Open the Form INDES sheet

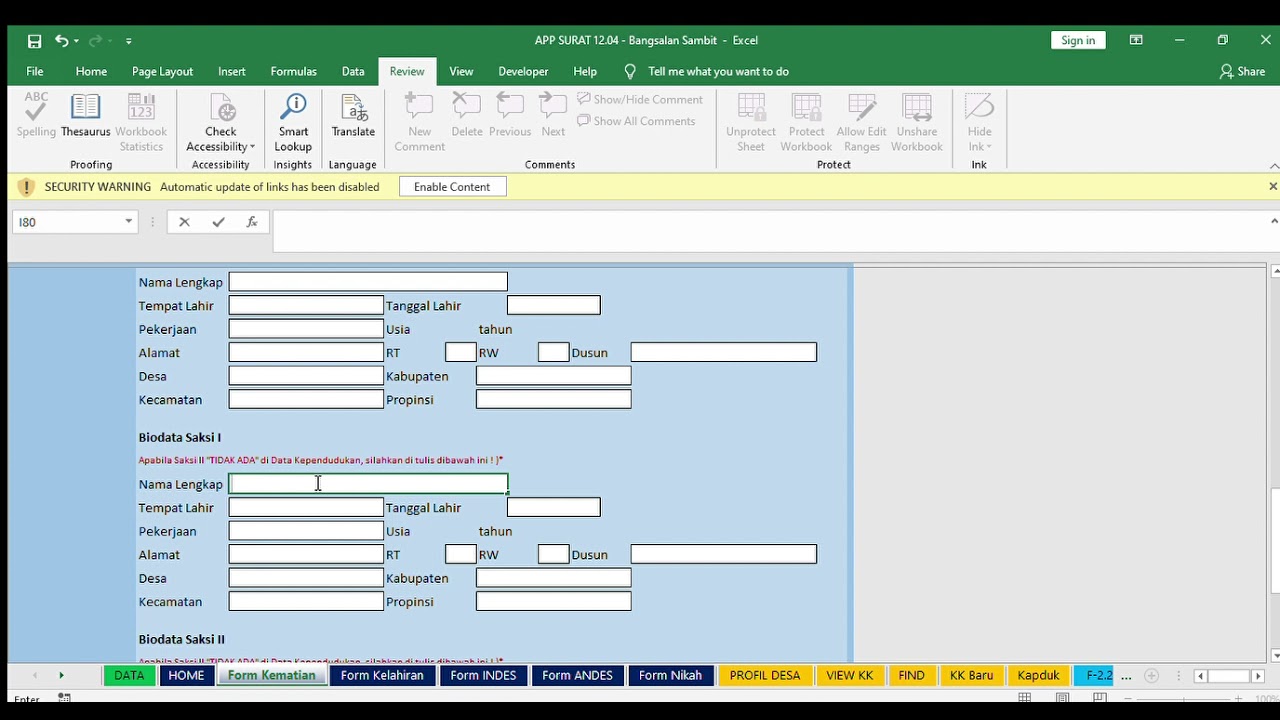(x=483, y=676)
